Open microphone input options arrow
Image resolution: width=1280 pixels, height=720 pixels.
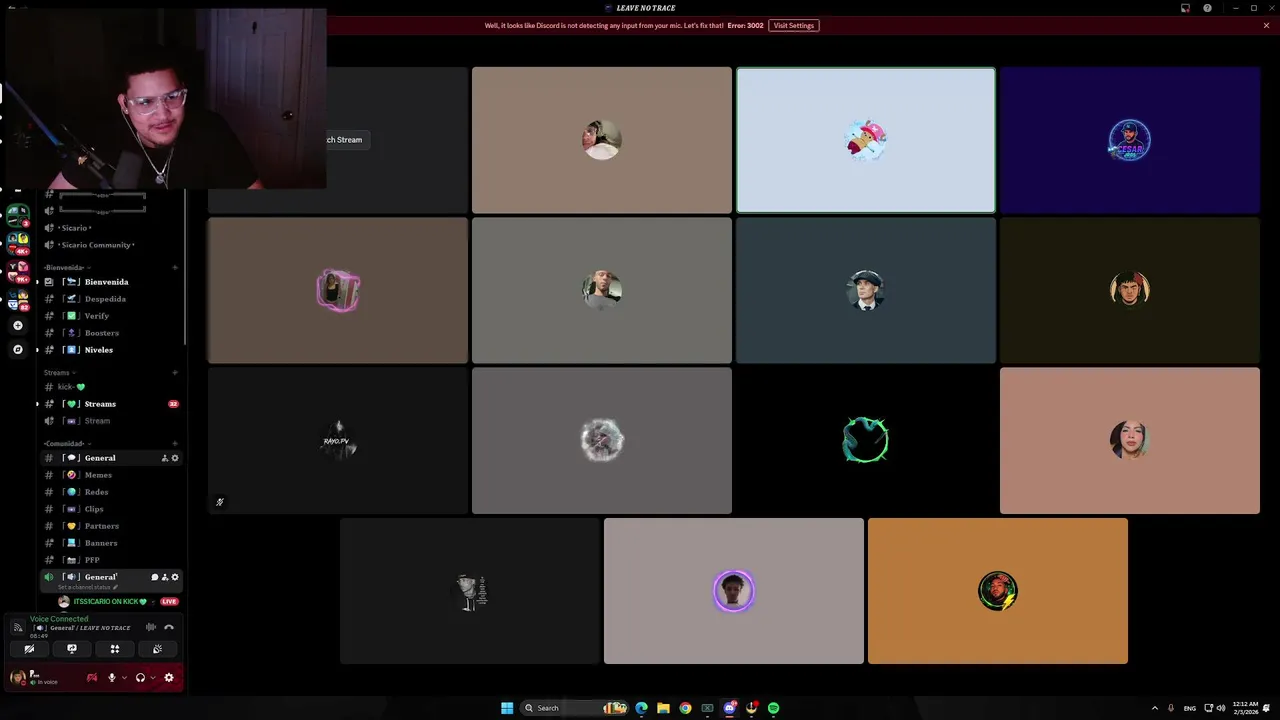click(124, 678)
